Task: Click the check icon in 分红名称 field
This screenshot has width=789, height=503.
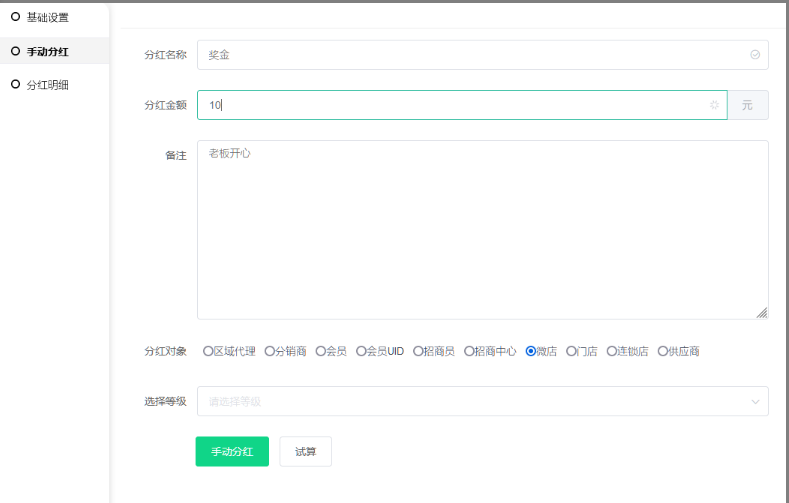Action: pyautogui.click(x=755, y=55)
